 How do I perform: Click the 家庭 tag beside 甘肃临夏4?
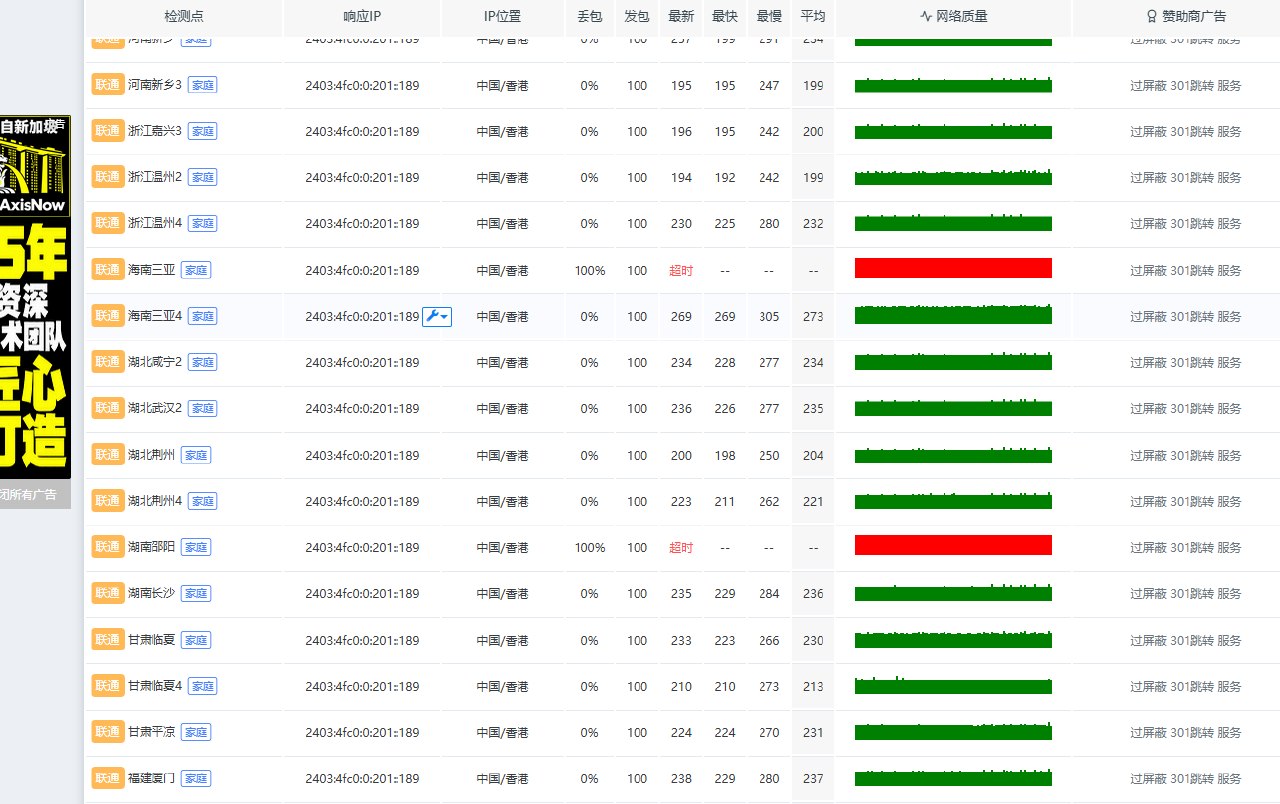pos(202,686)
